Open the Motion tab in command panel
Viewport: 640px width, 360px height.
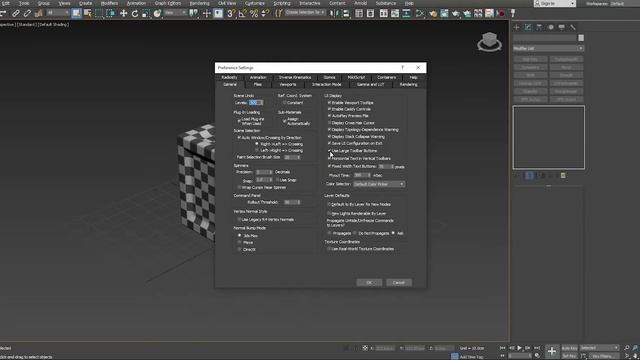point(550,27)
